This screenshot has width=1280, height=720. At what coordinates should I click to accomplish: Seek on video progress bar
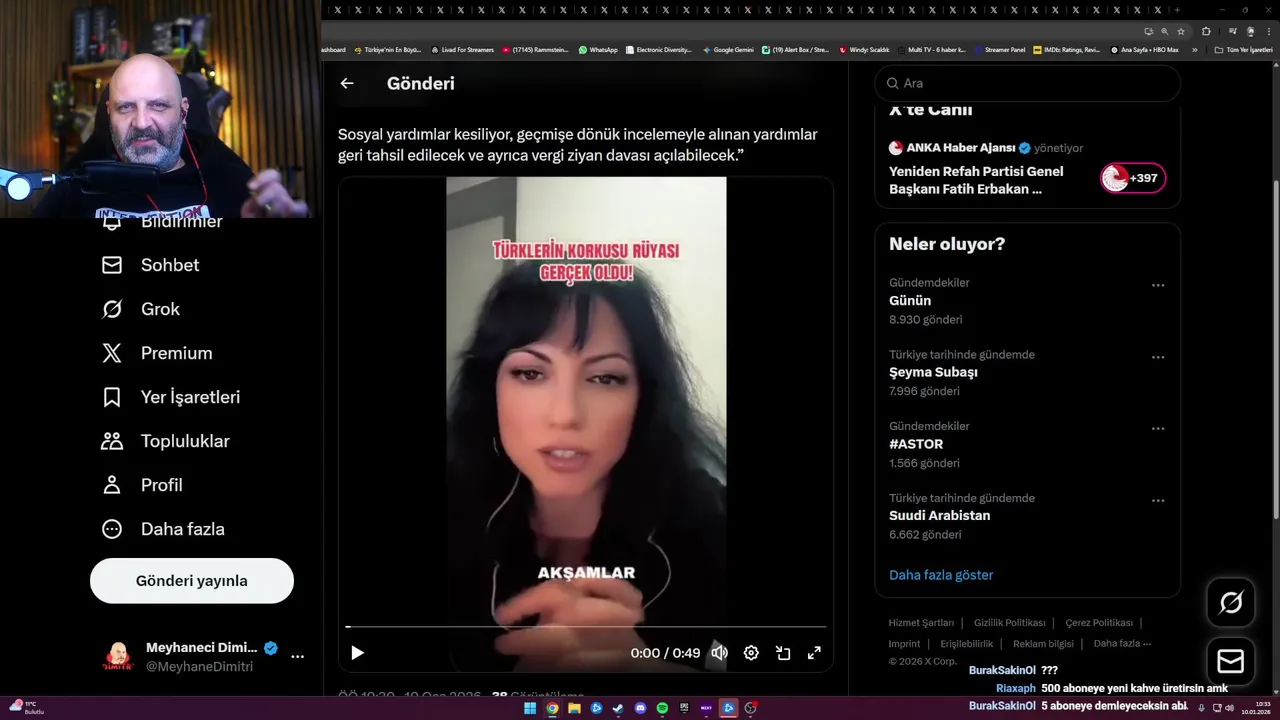click(x=586, y=627)
